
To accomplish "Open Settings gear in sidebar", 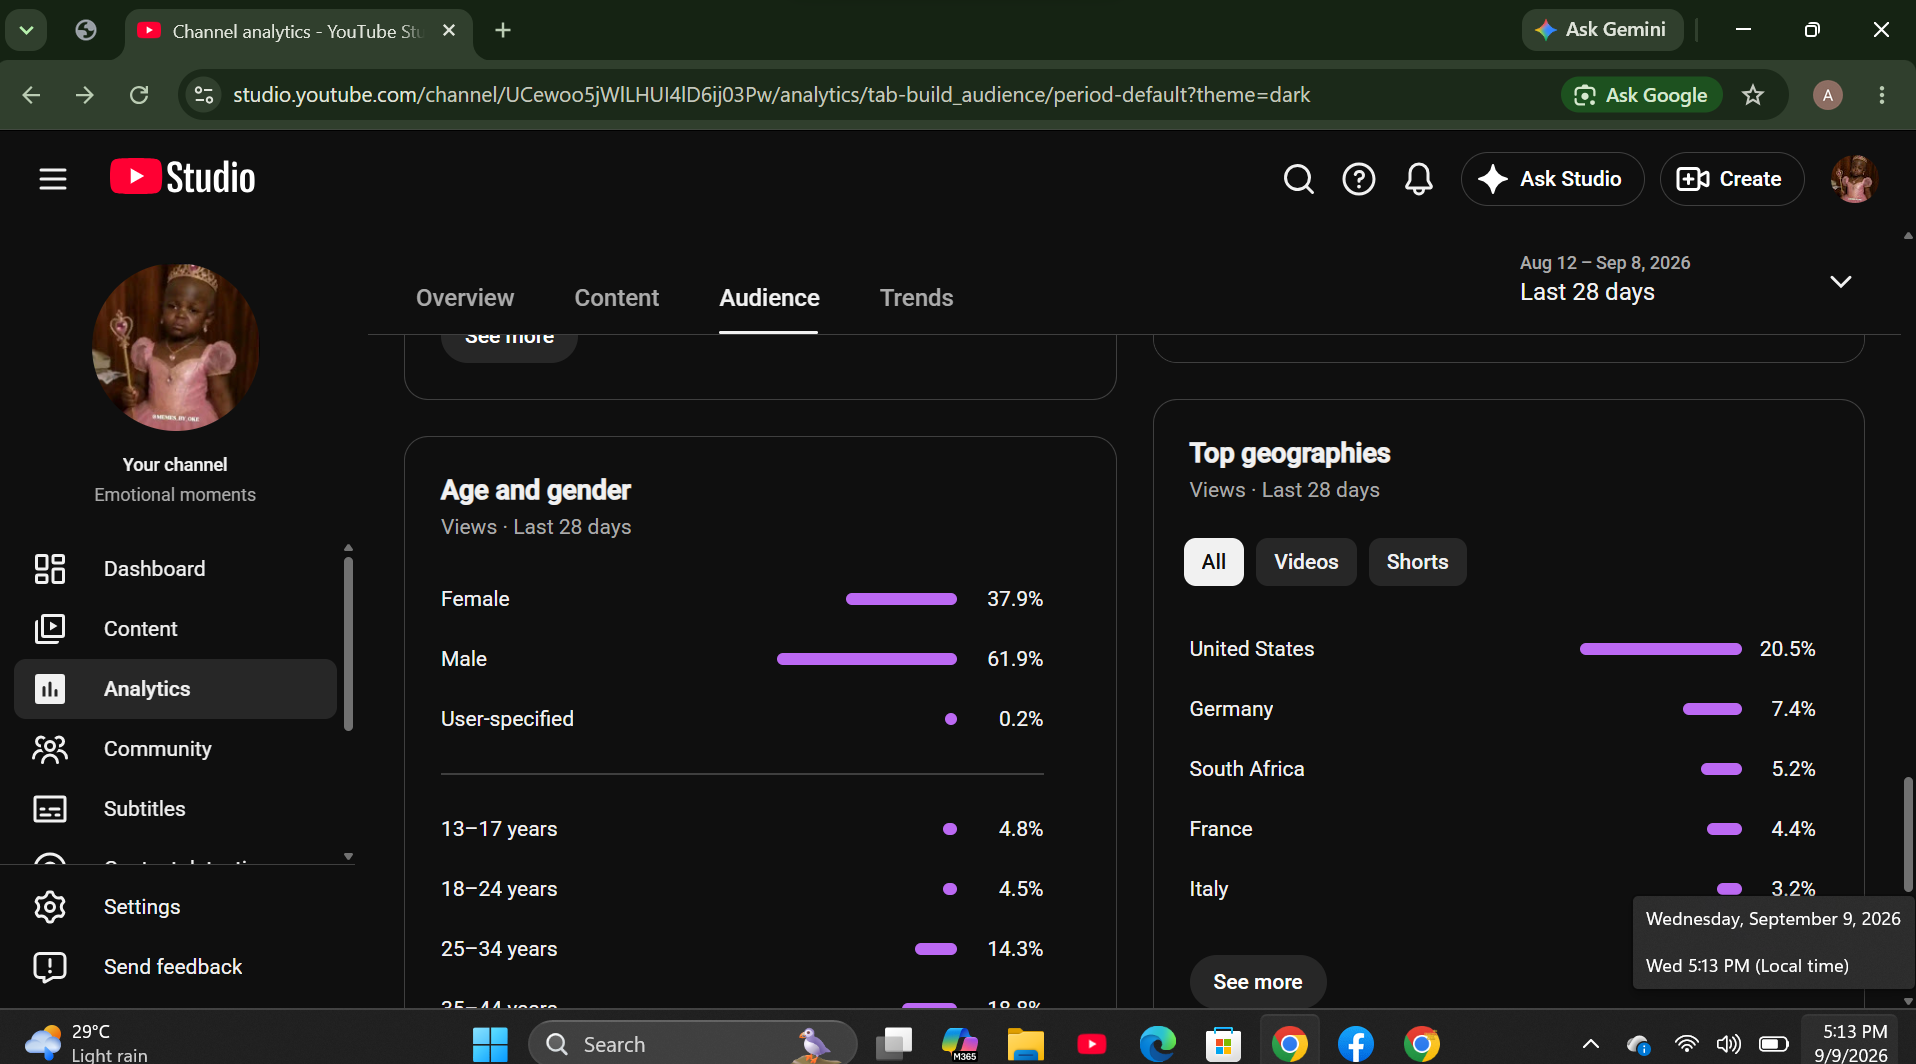I will pyautogui.click(x=50, y=907).
